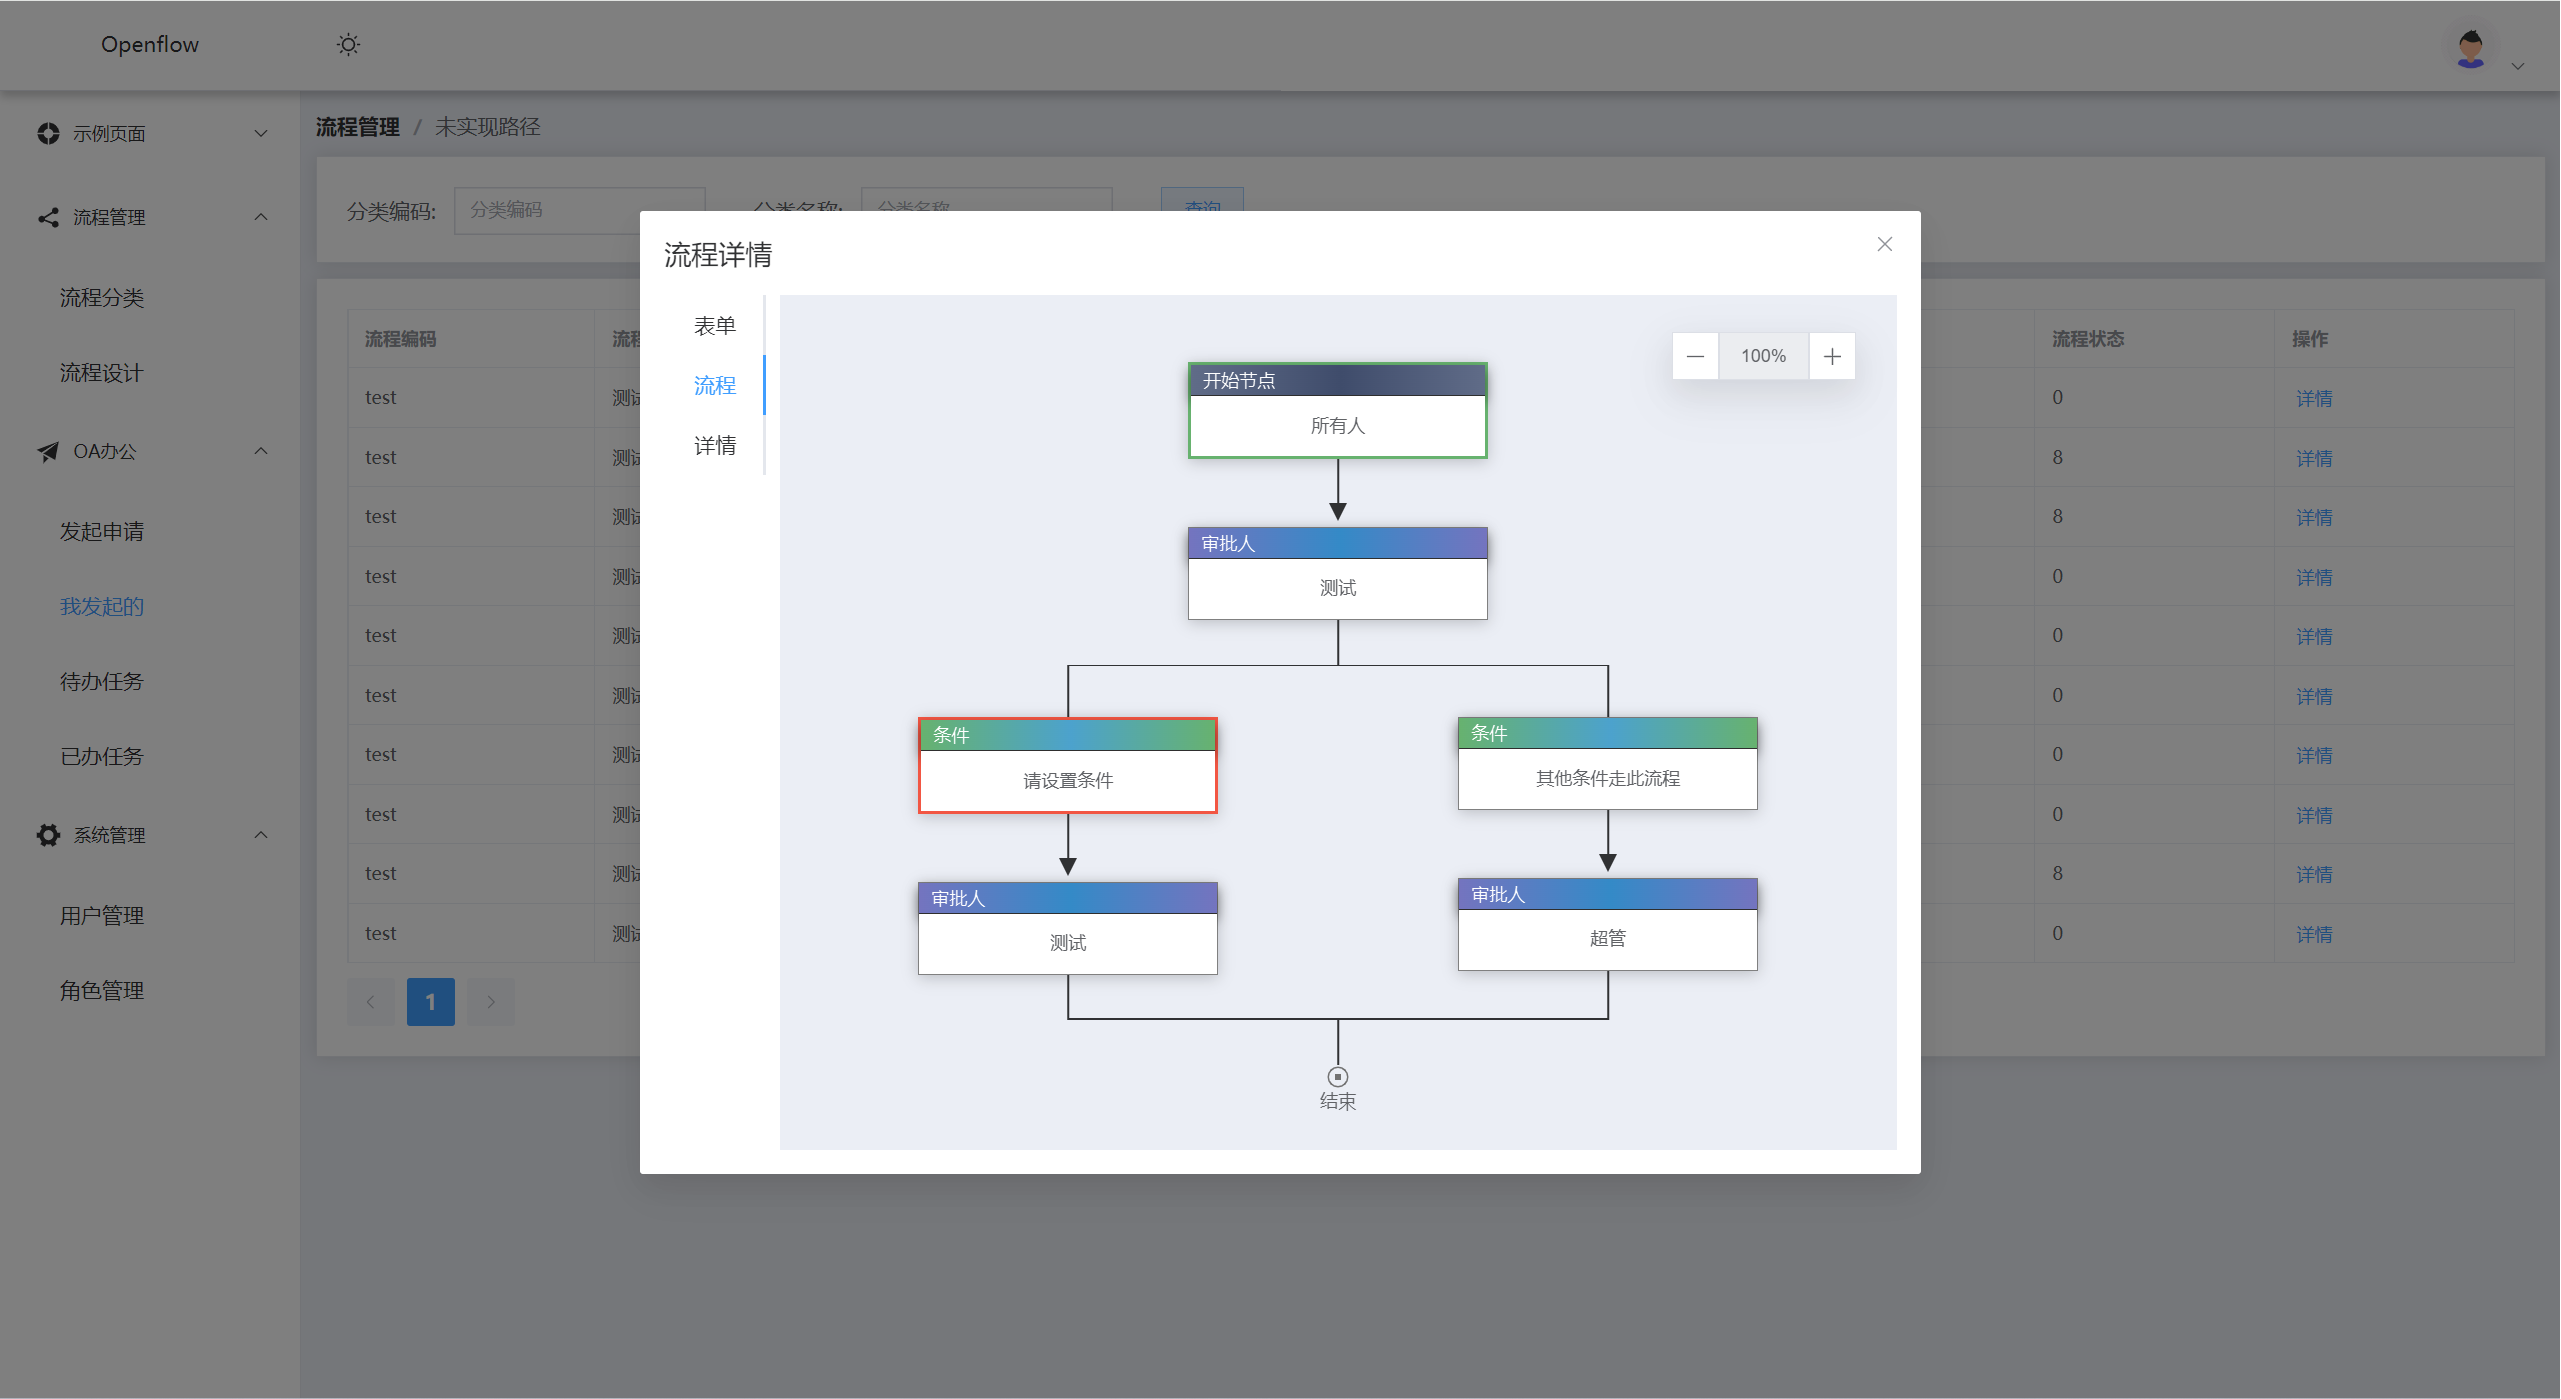The height and width of the screenshot is (1399, 2561).
Task: Click the 系统管理 gear icon
Action: (48, 835)
